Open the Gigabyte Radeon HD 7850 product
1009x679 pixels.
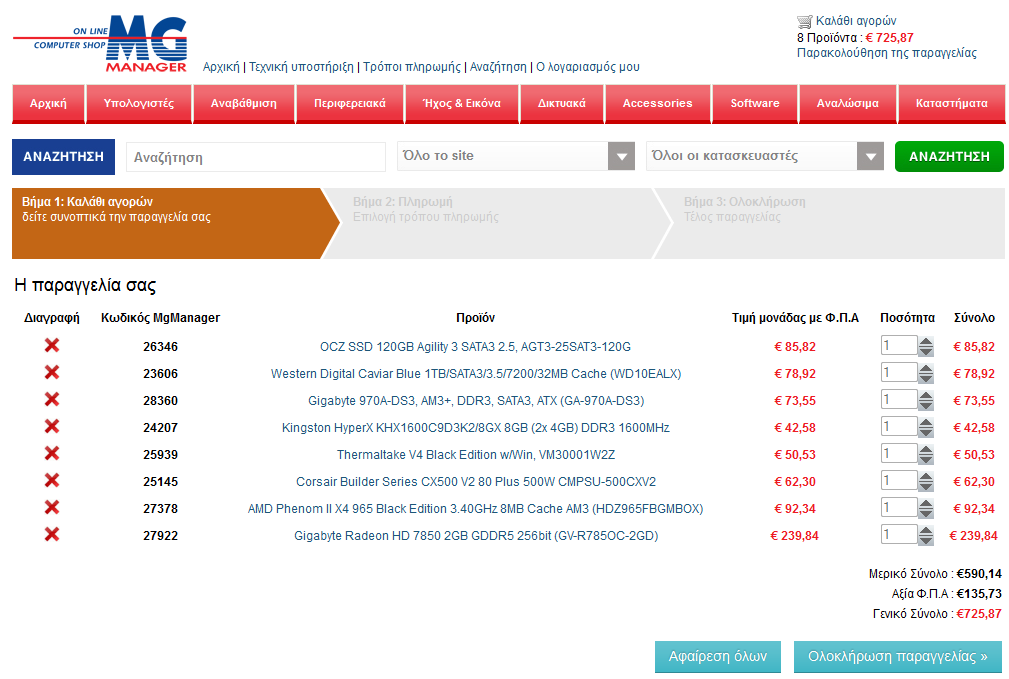(476, 536)
